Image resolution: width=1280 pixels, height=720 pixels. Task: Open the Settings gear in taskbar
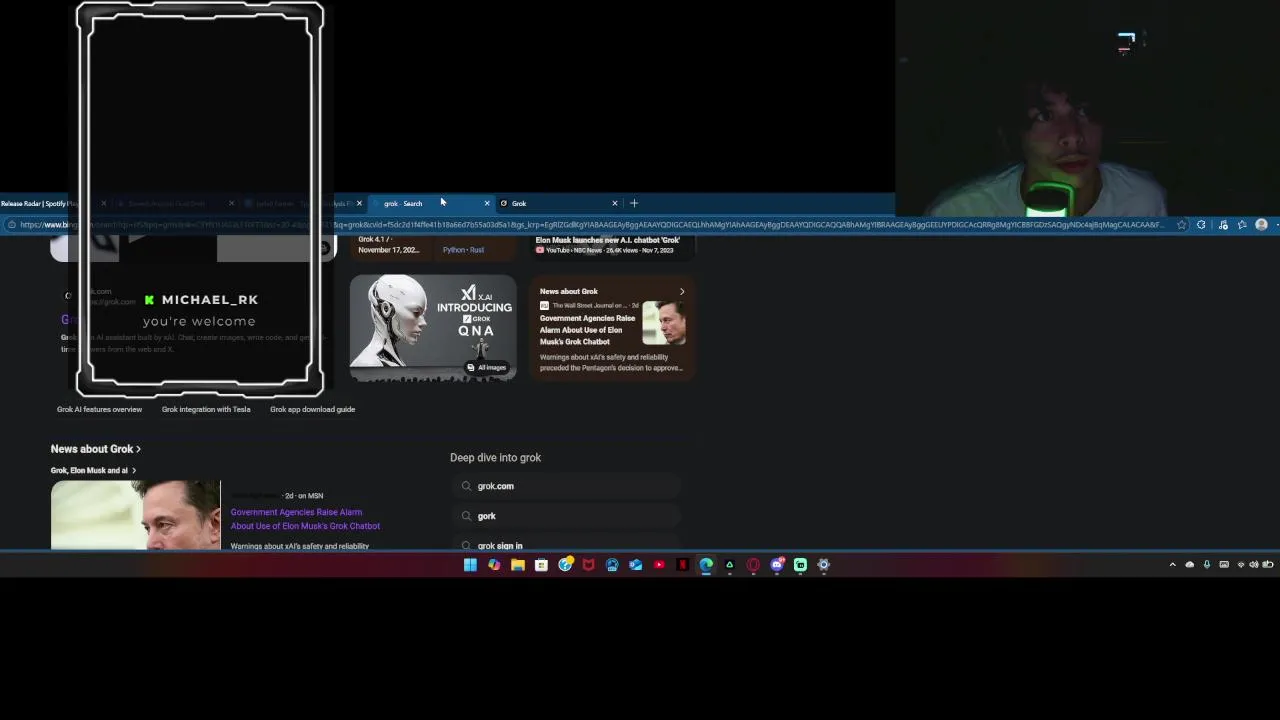tap(824, 565)
